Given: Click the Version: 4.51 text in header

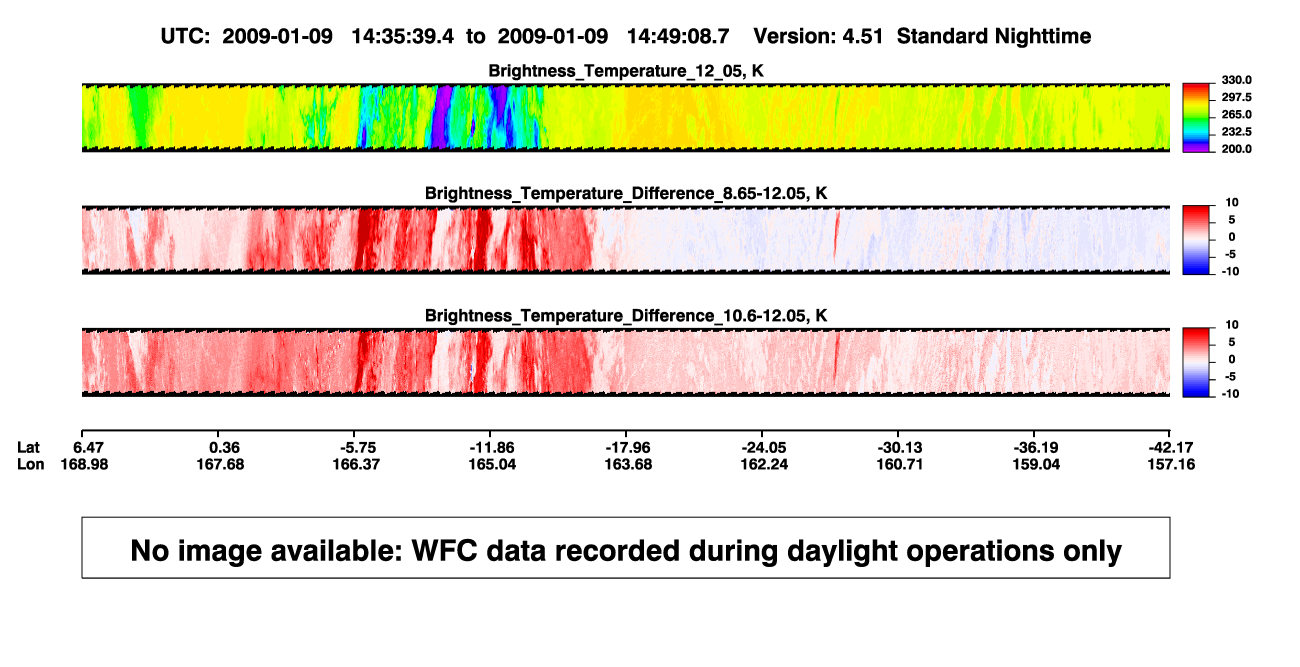Looking at the screenshot, I should point(820,36).
